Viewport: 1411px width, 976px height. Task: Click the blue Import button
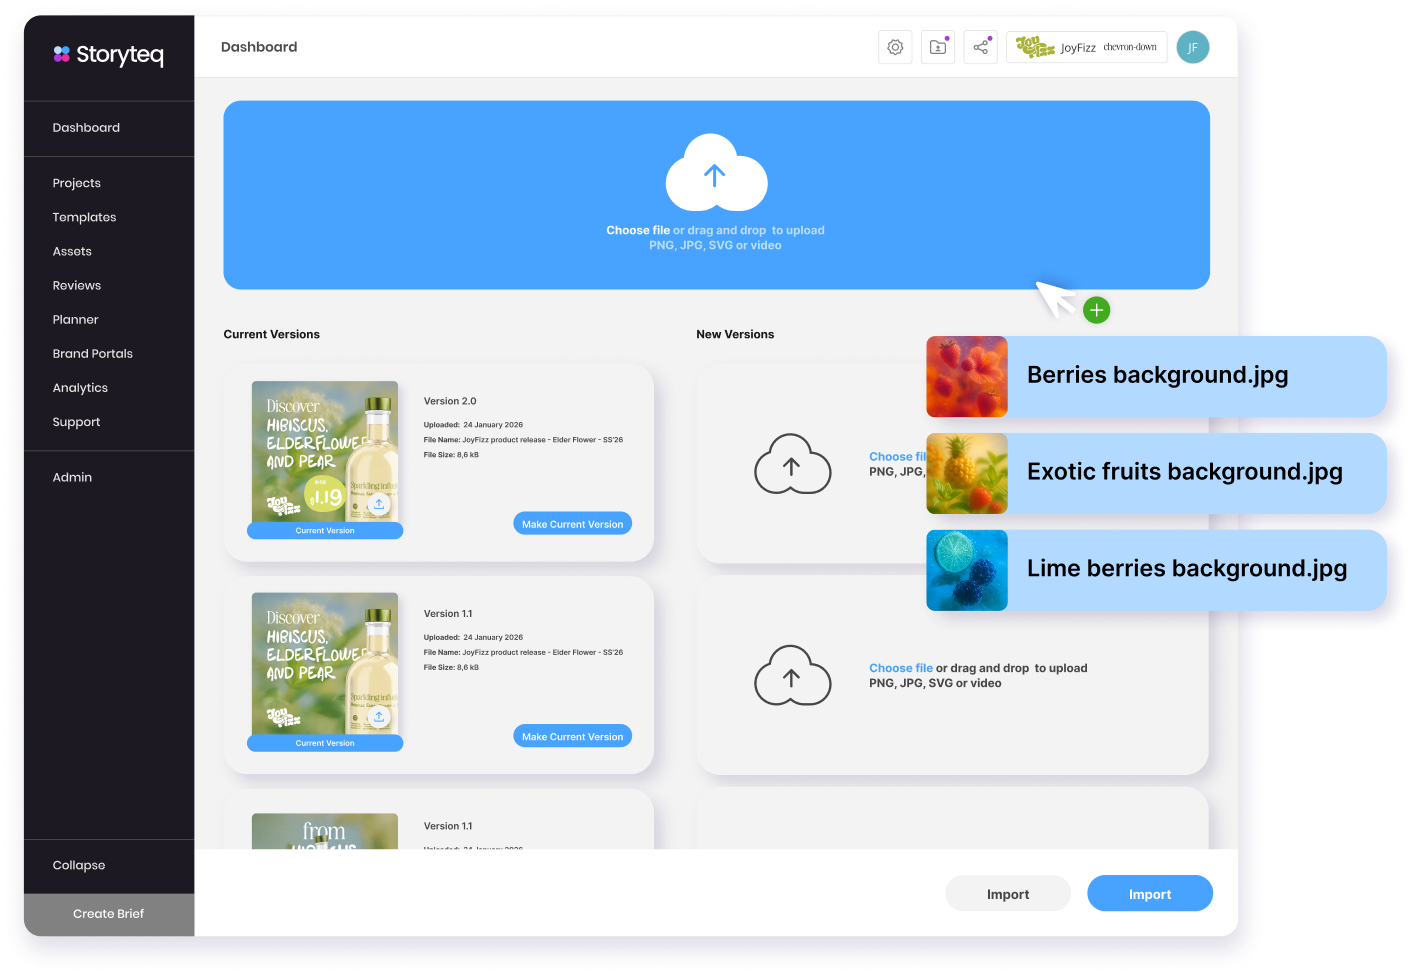tap(1149, 894)
